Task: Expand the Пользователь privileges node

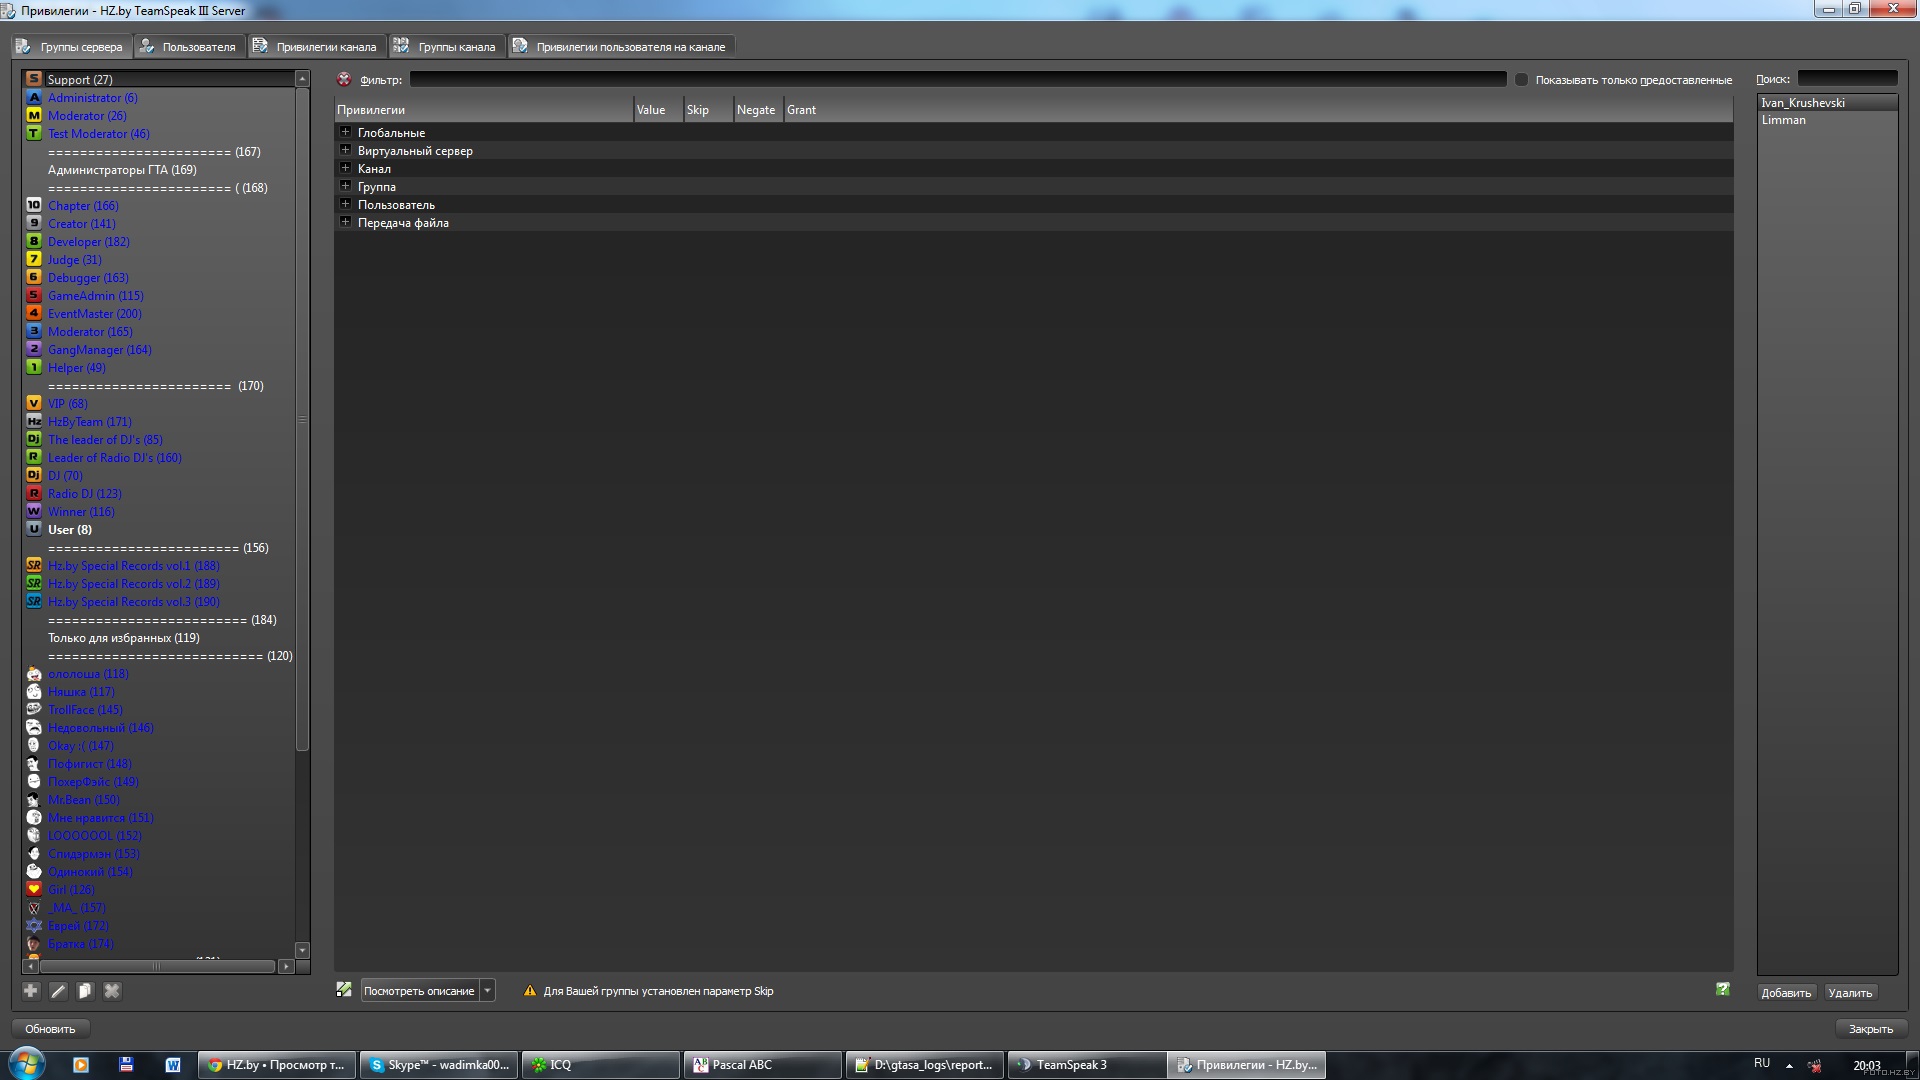Action: 345,204
